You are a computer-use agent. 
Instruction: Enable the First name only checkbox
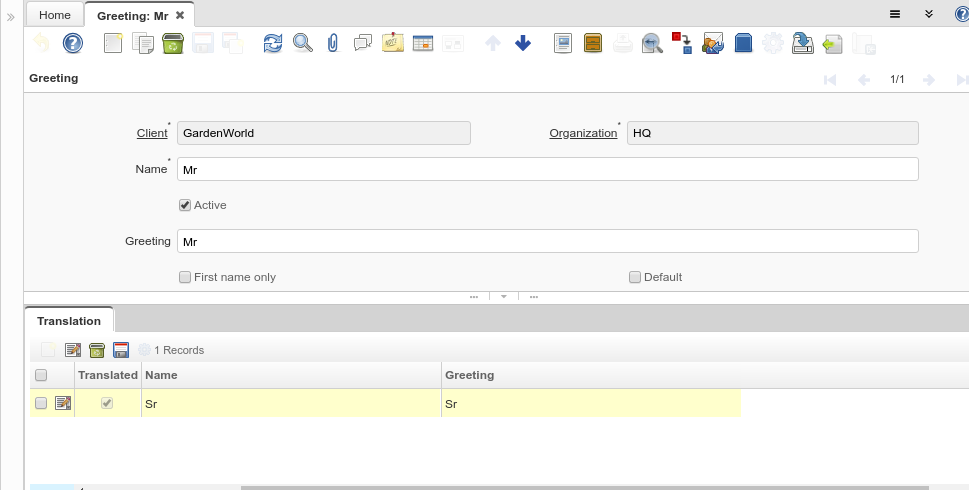pyautogui.click(x=185, y=277)
